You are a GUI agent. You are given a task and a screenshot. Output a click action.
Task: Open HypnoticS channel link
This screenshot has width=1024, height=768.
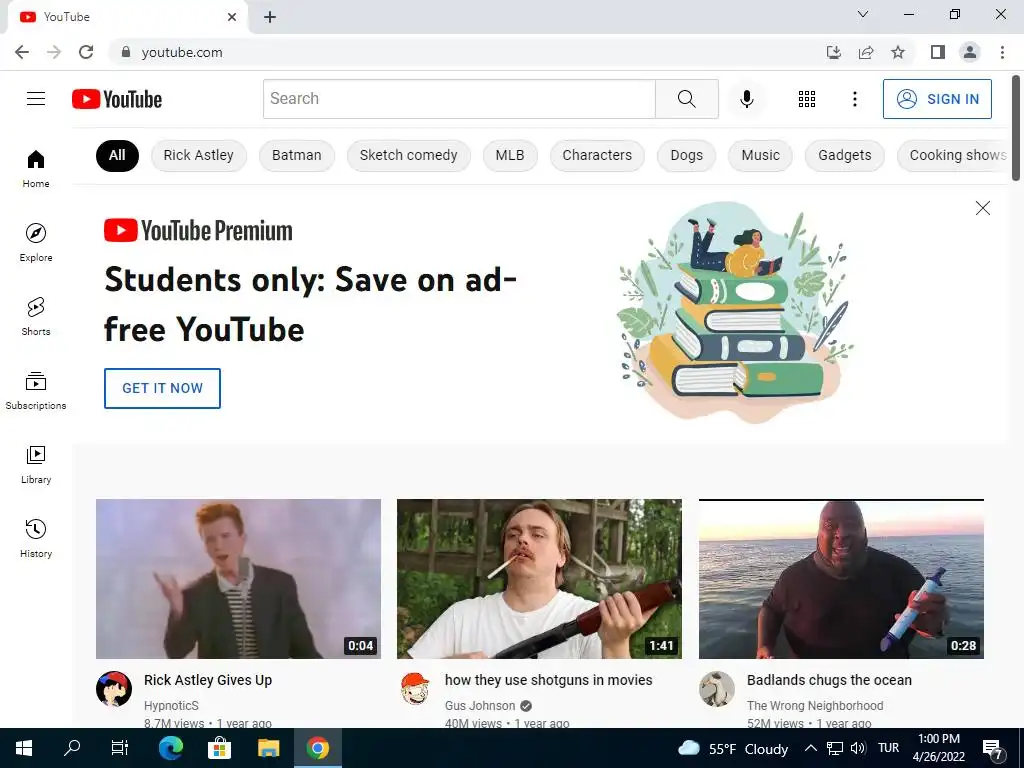pyautogui.click(x=171, y=705)
